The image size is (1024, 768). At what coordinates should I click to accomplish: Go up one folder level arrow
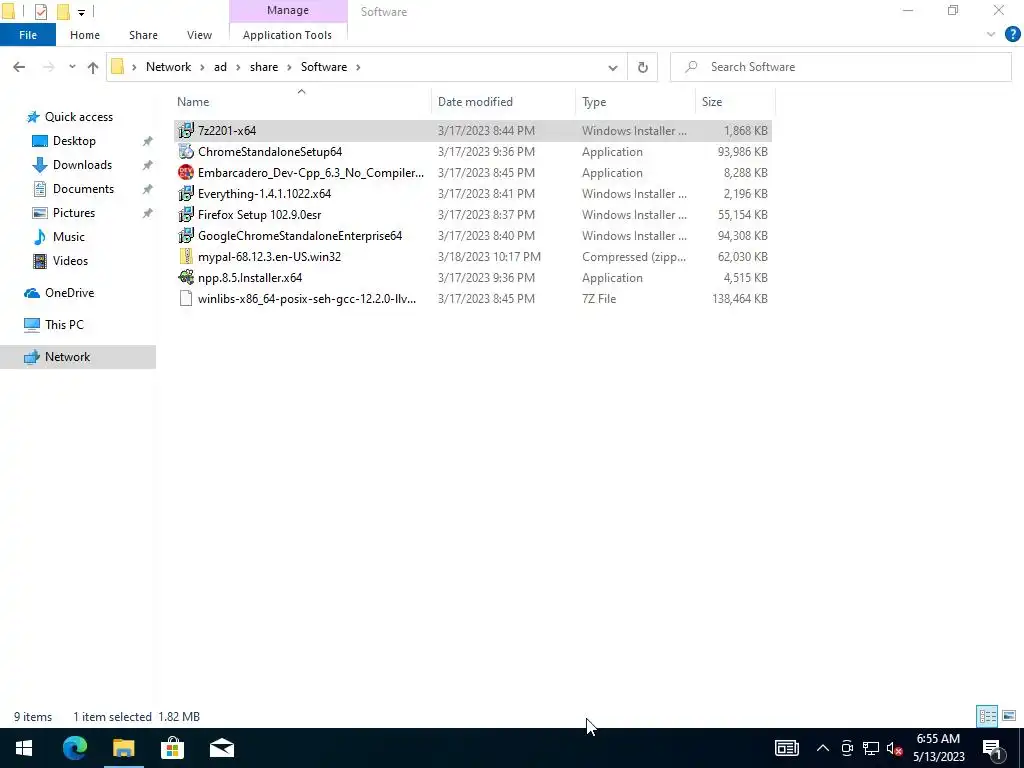pyautogui.click(x=93, y=67)
